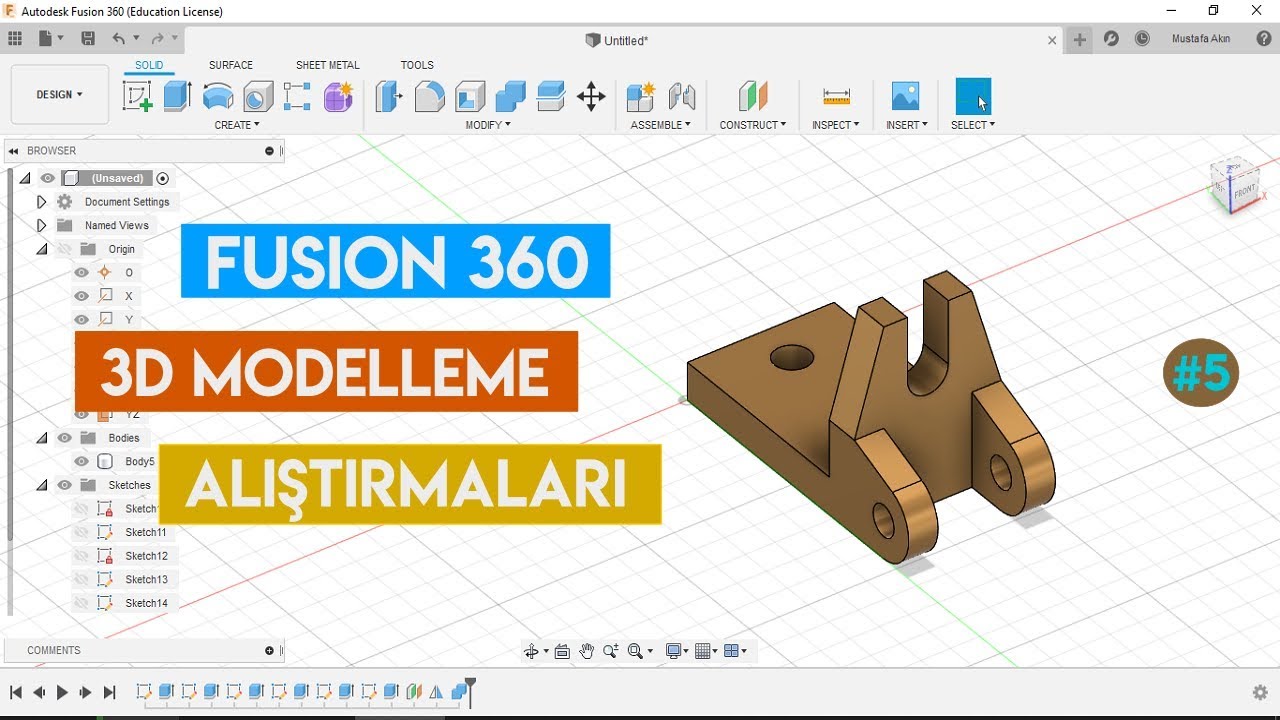Select the Create Sketch tool
This screenshot has height=720, width=1280.
tap(137, 96)
